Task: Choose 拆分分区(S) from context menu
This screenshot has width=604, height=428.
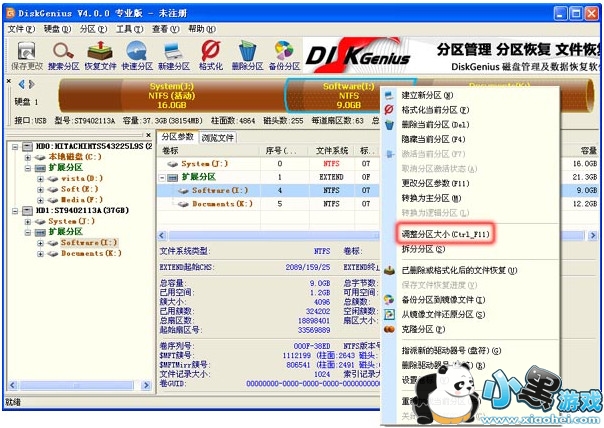Action: (470, 249)
